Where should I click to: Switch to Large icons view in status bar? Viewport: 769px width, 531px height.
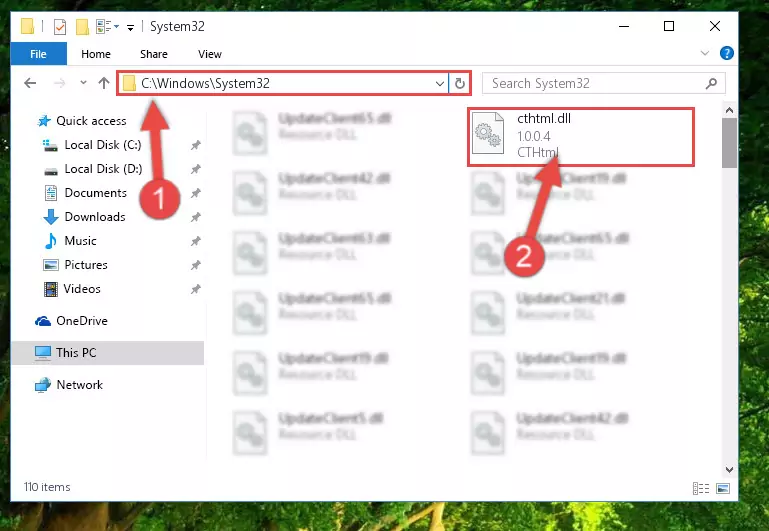723,488
